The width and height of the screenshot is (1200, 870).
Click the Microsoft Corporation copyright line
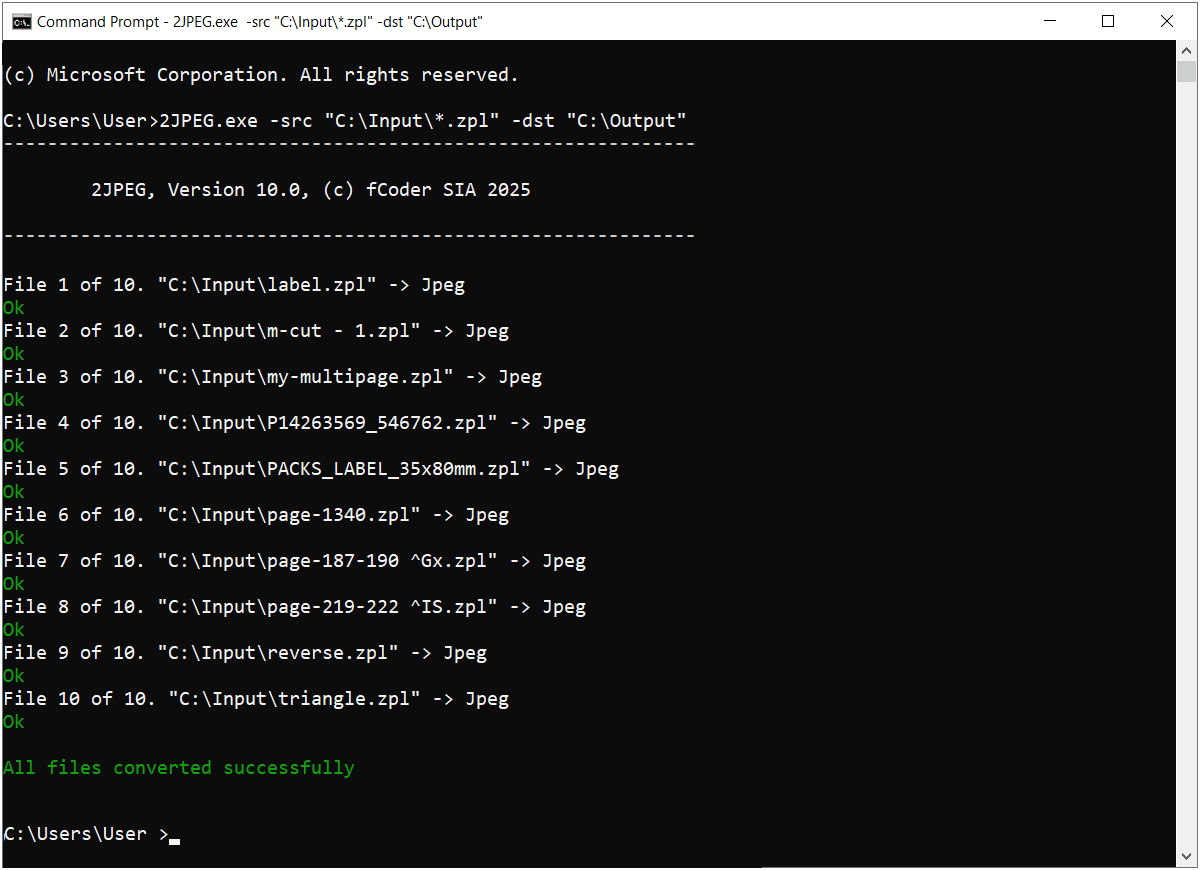pos(261,75)
